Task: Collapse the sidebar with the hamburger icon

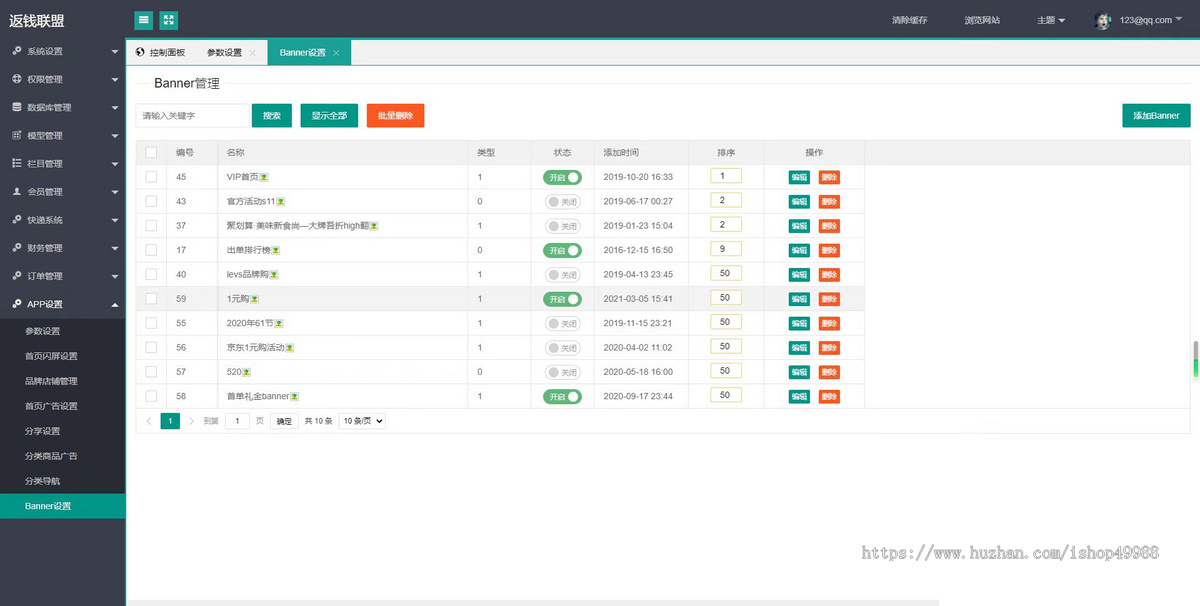Action: pyautogui.click(x=141, y=19)
